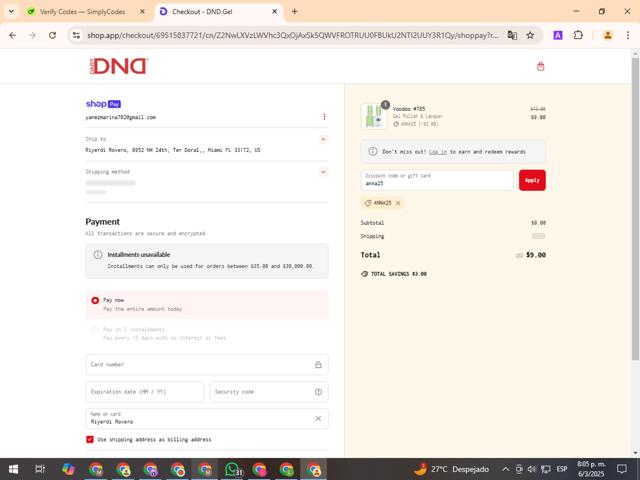This screenshot has height=480, width=640.
Task: Open the account options three-dot menu
Action: pos(324,117)
